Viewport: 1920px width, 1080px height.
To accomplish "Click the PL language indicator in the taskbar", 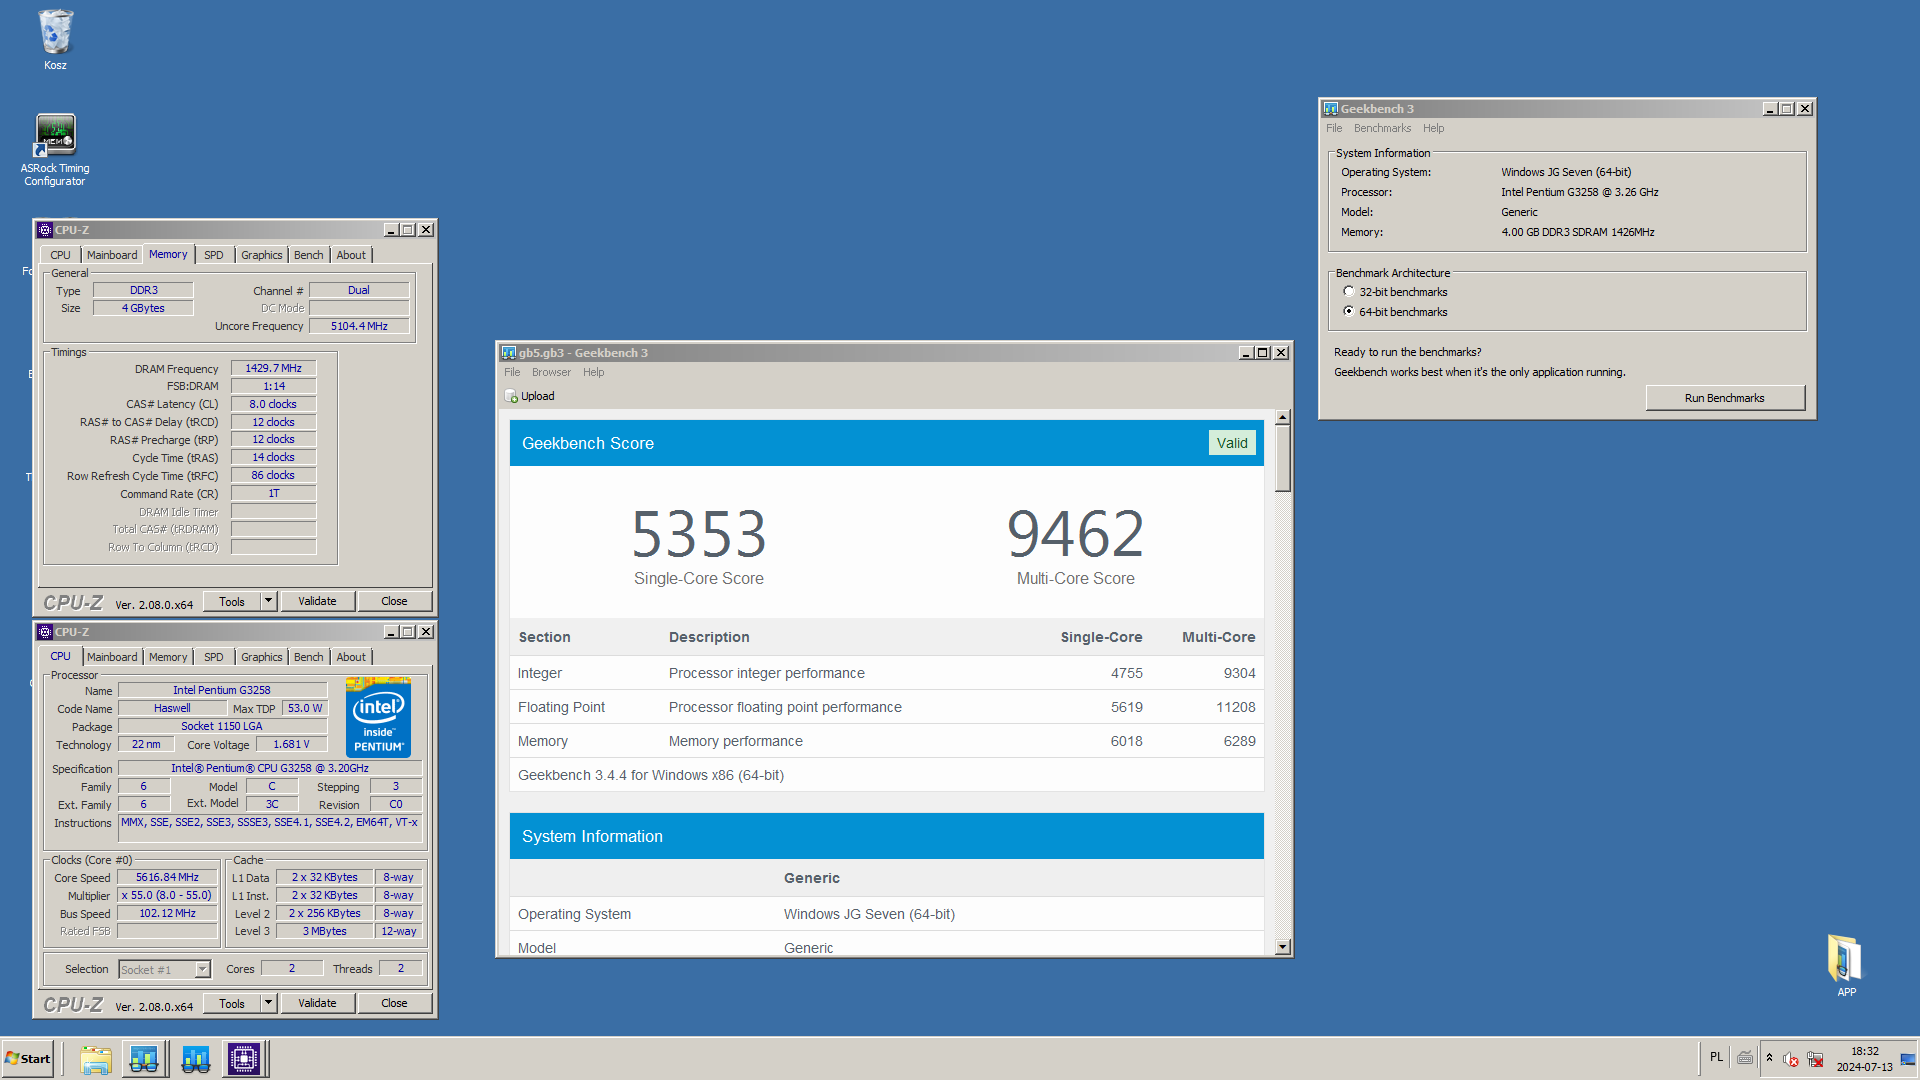I will pos(1717,1057).
